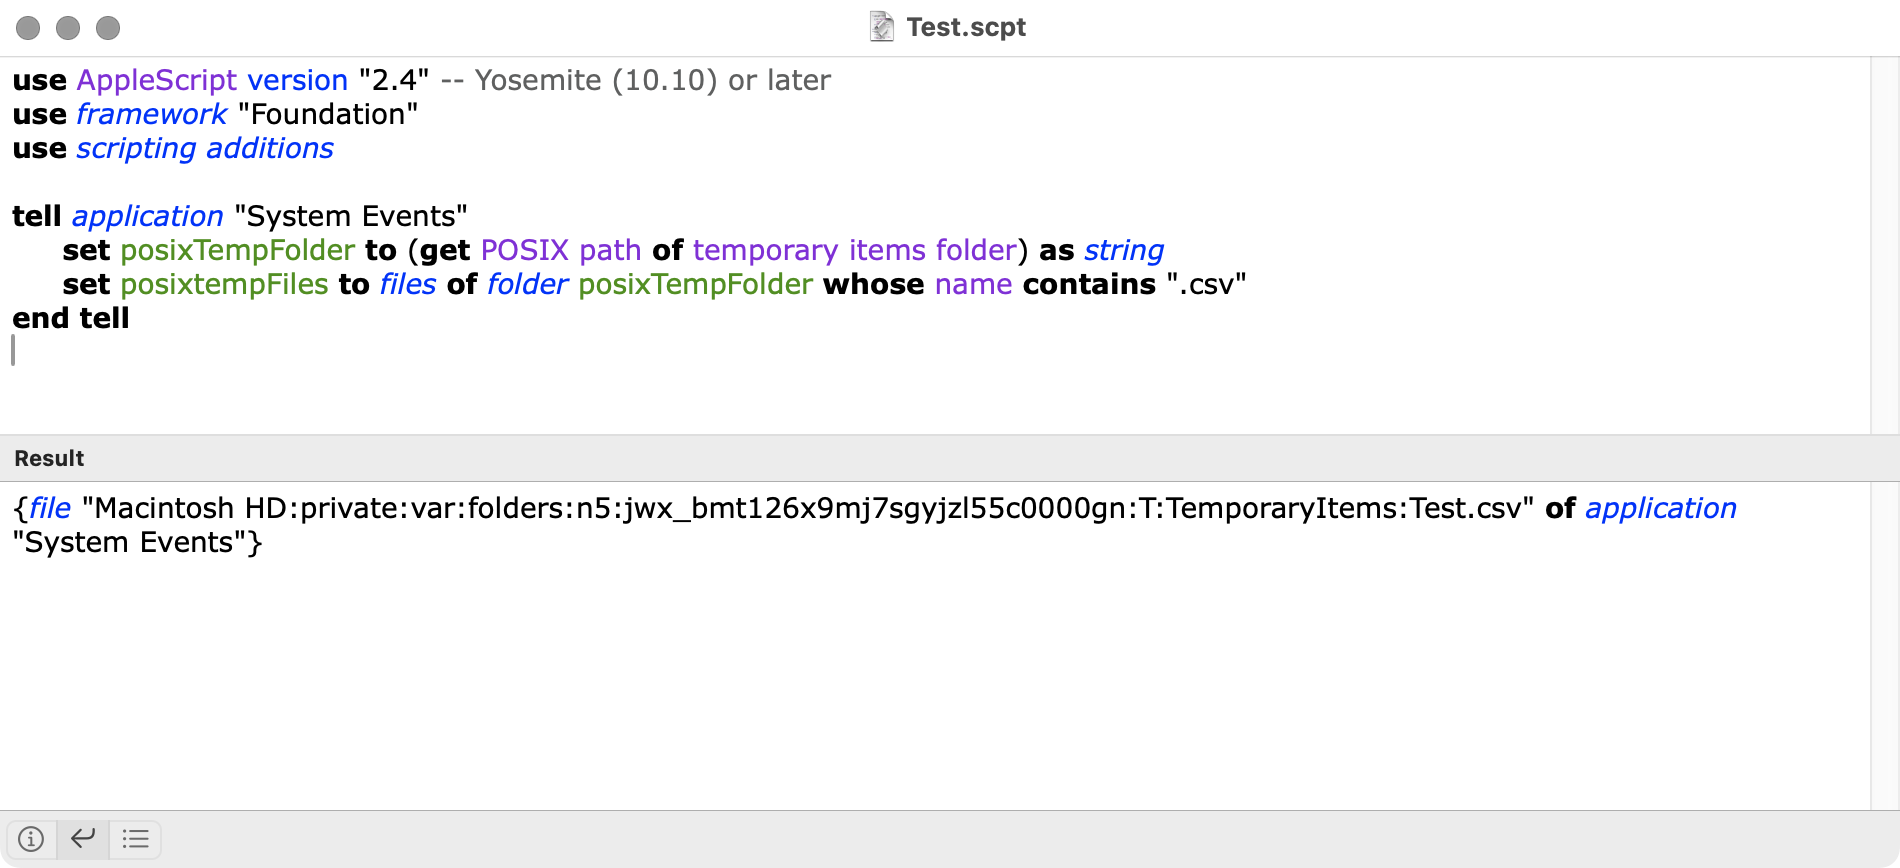The height and width of the screenshot is (868, 1900).
Task: Click the "end tell" line
Action: point(71,319)
